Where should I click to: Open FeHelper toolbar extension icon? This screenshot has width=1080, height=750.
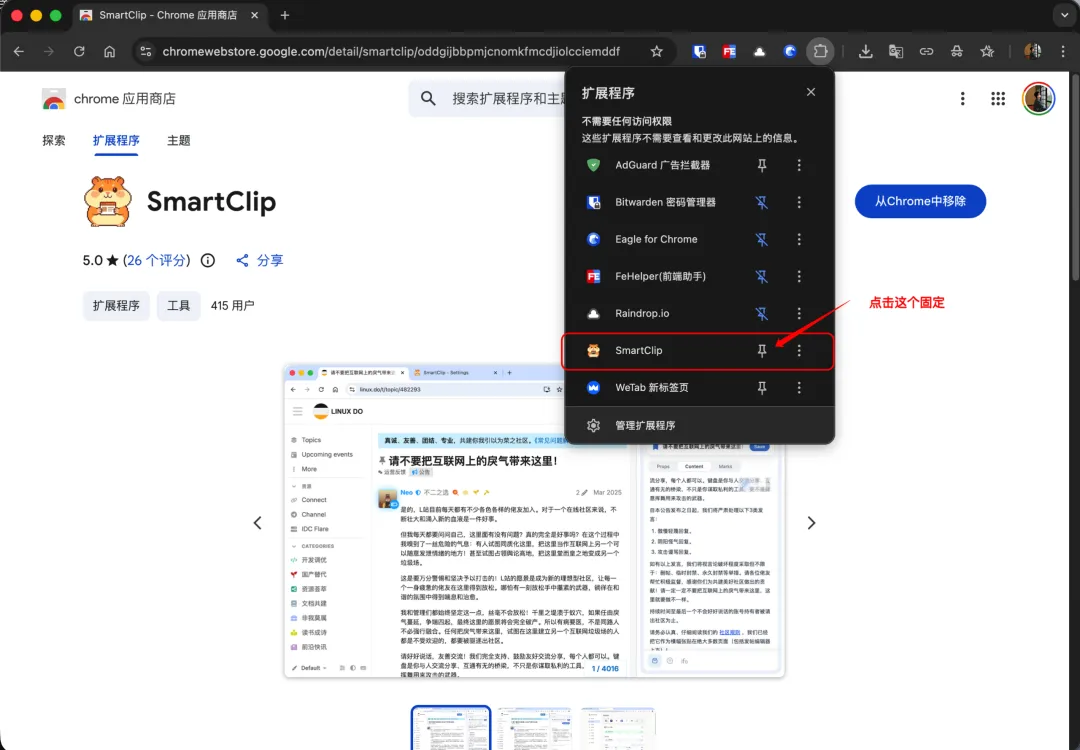click(729, 51)
